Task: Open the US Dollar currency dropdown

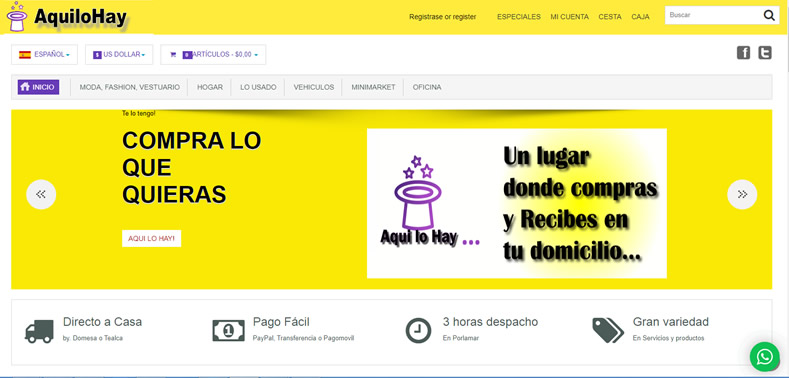Action: 119,54
